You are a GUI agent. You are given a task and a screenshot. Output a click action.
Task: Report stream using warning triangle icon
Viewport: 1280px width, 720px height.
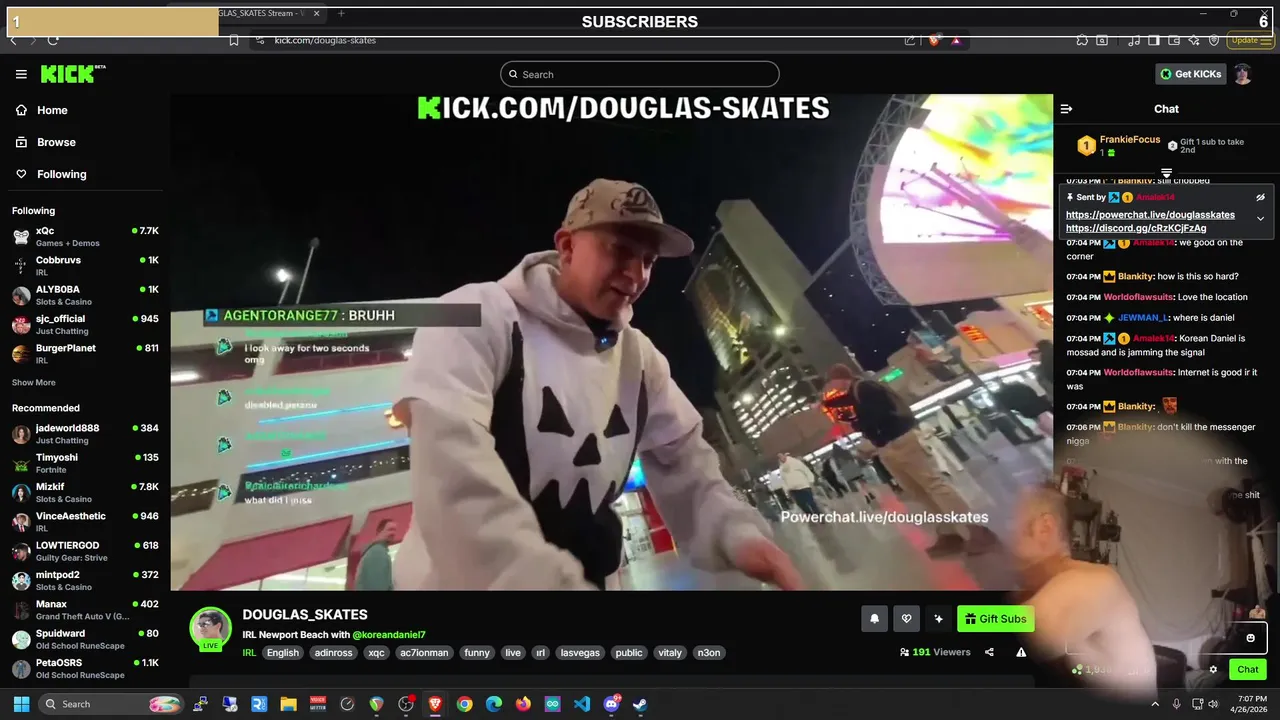(x=1021, y=652)
